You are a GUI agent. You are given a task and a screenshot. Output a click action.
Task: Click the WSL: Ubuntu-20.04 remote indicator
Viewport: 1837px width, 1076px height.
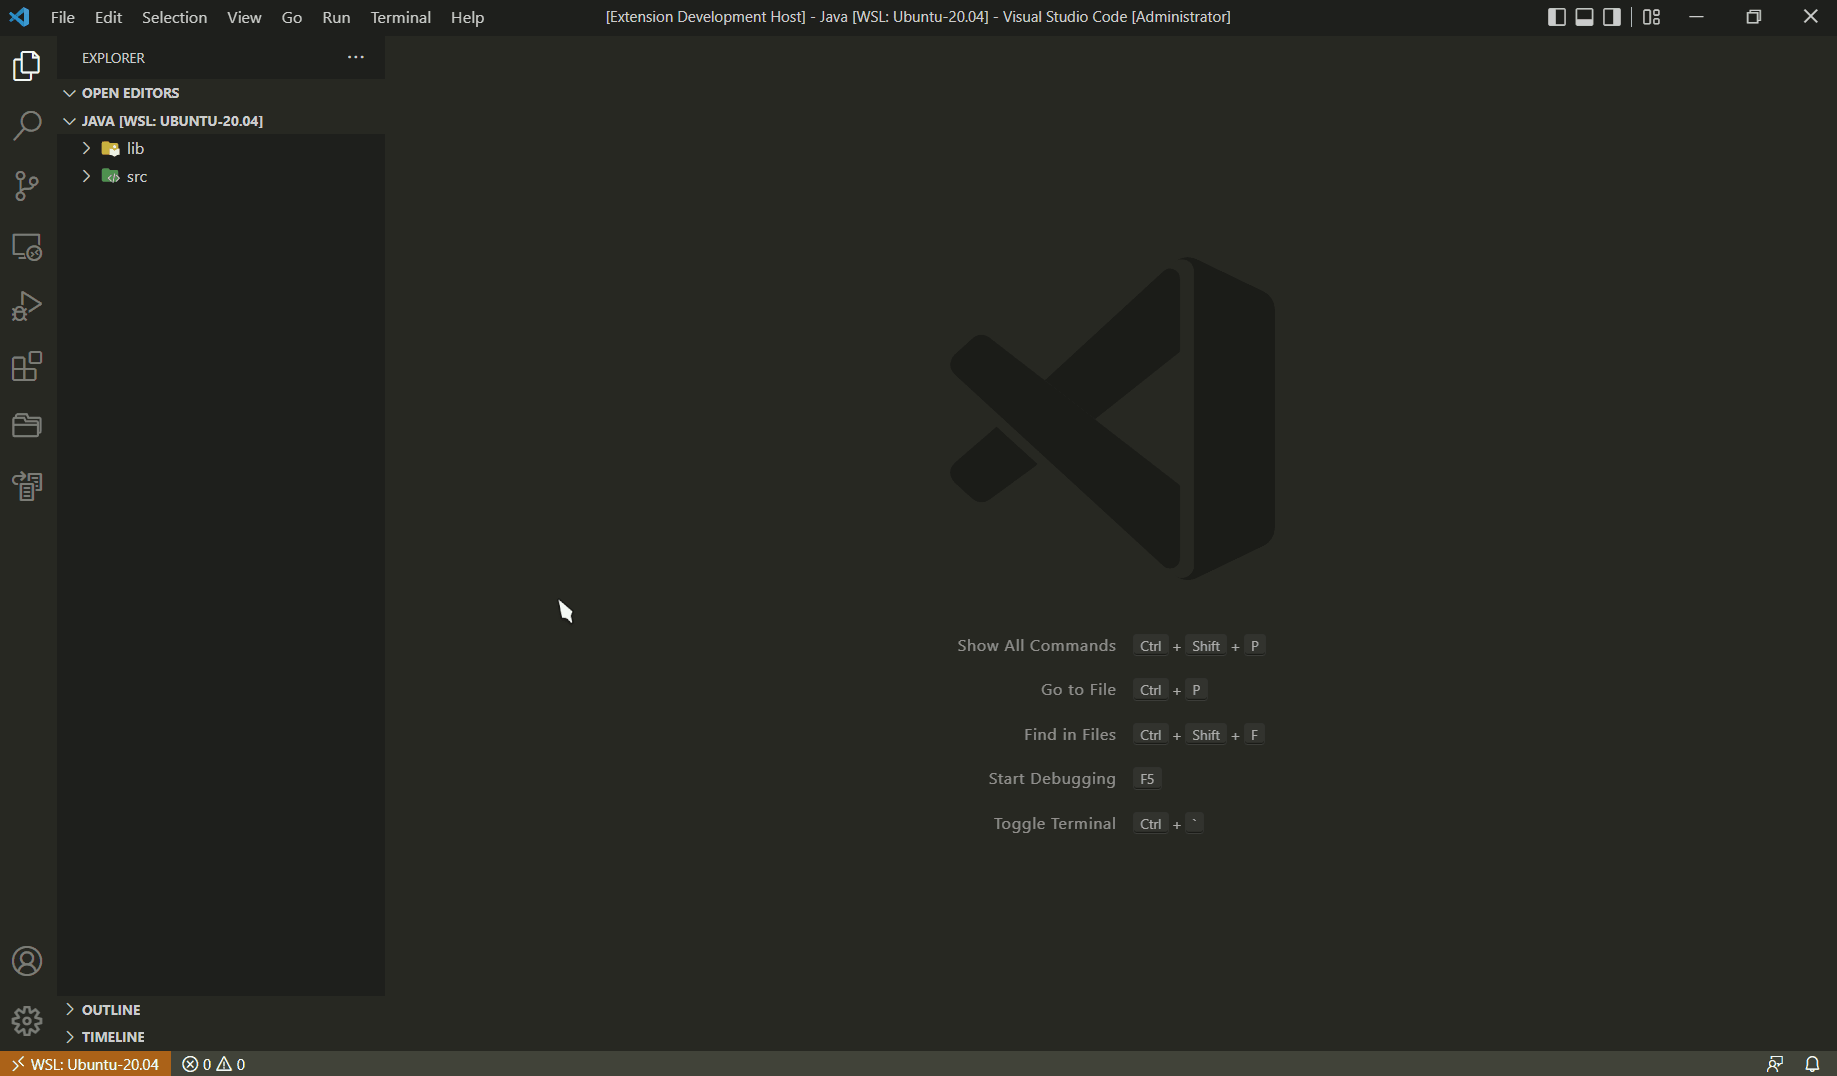point(85,1064)
